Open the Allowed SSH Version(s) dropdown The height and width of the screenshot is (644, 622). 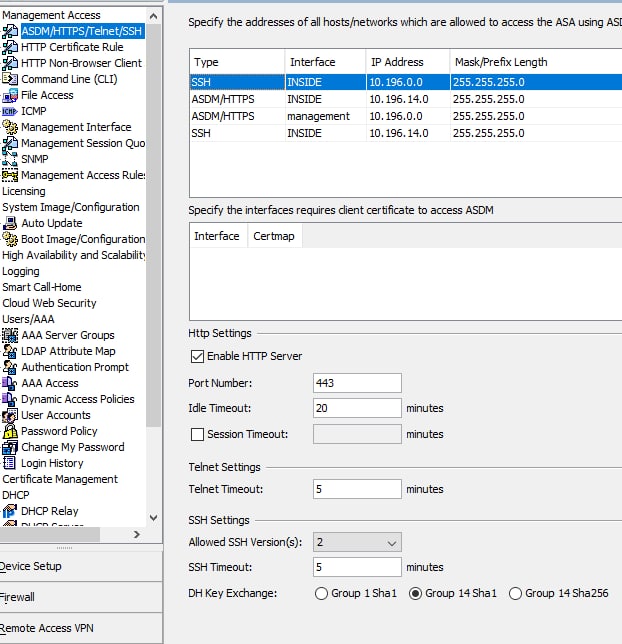click(357, 542)
